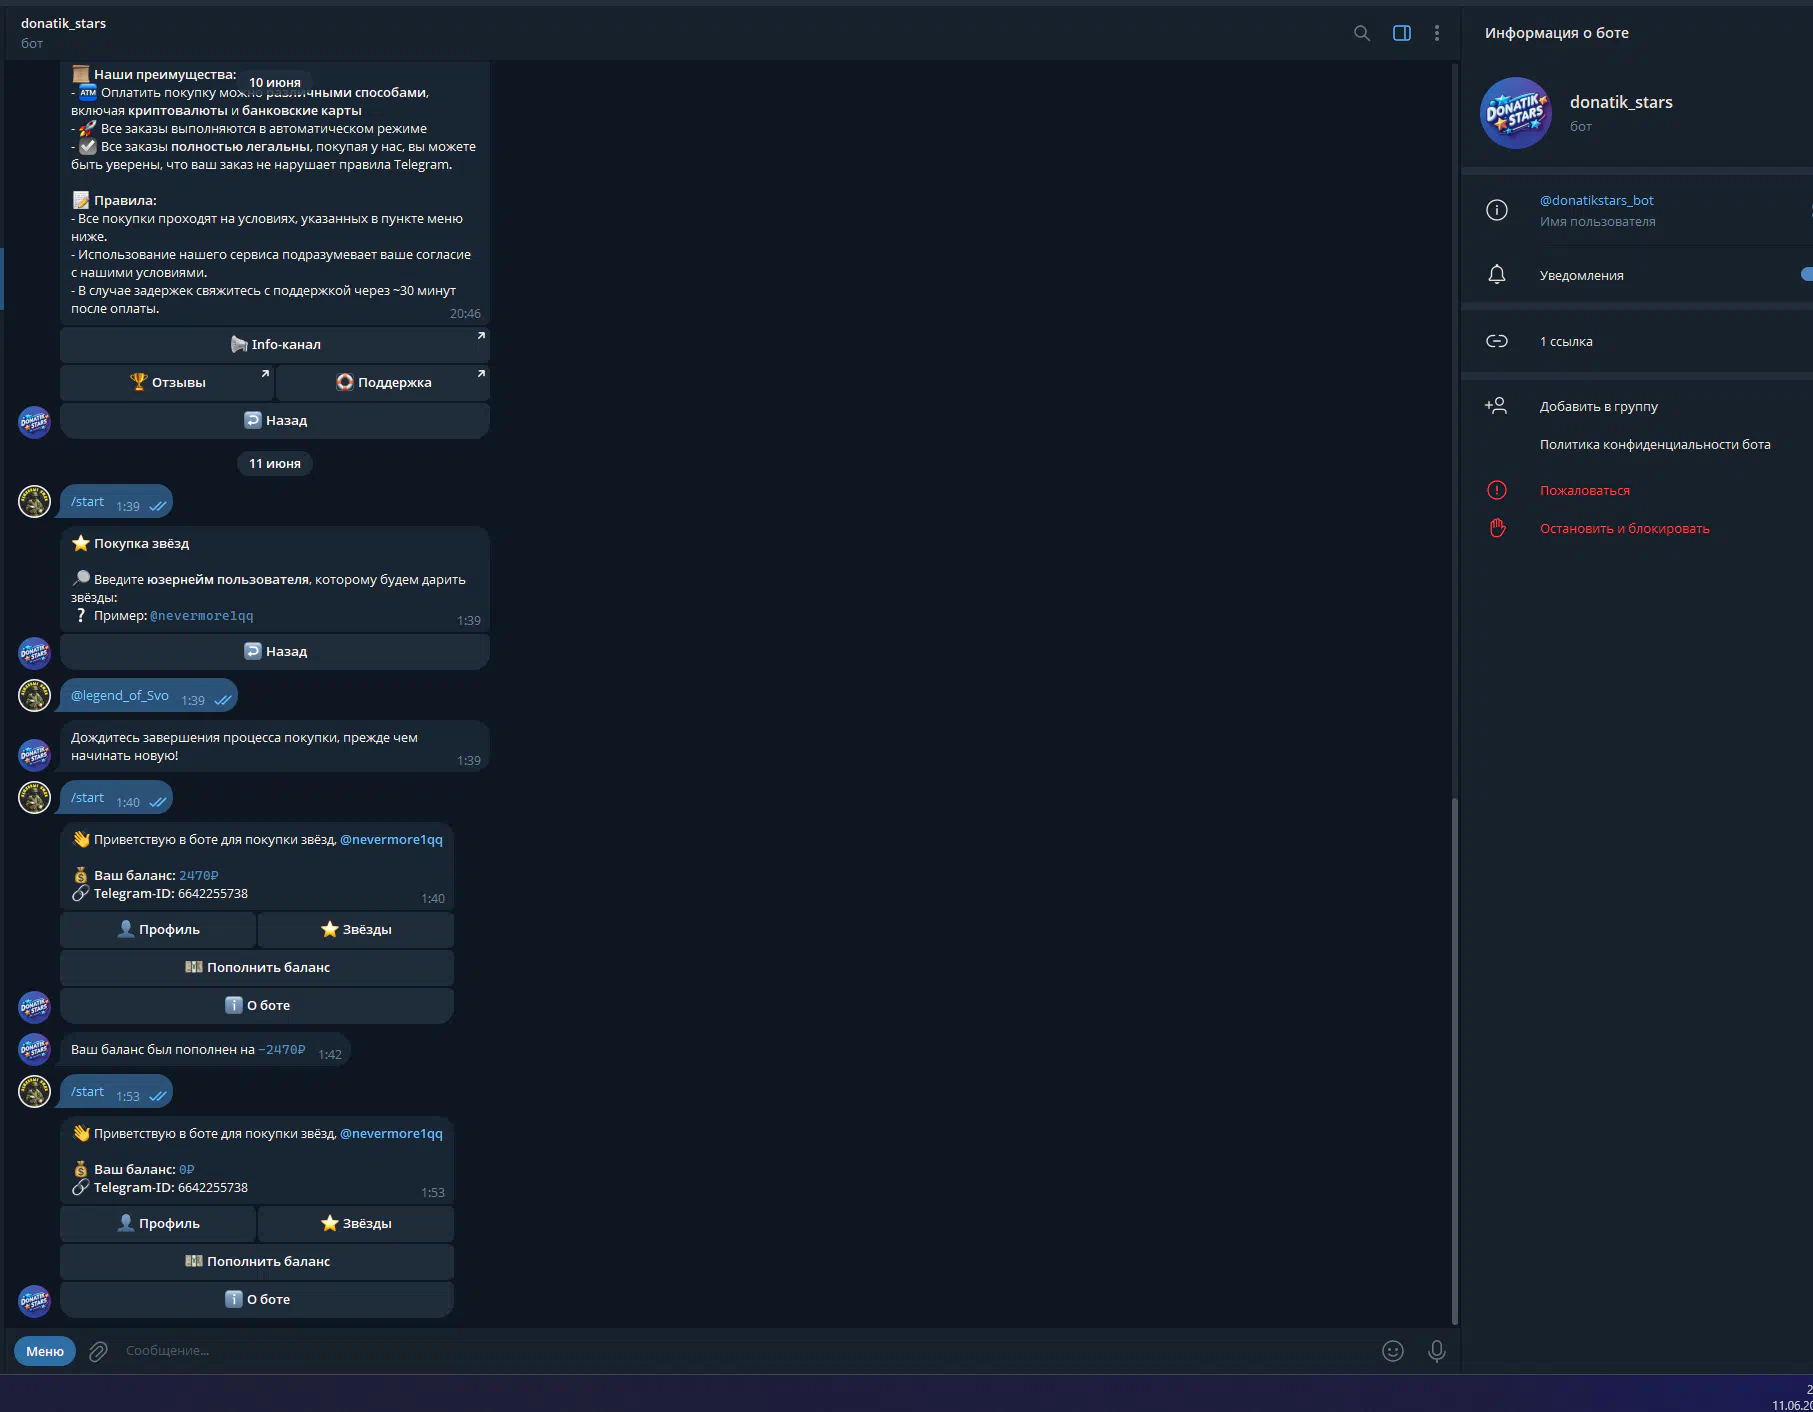Click the bell notifications icon

[1497, 275]
